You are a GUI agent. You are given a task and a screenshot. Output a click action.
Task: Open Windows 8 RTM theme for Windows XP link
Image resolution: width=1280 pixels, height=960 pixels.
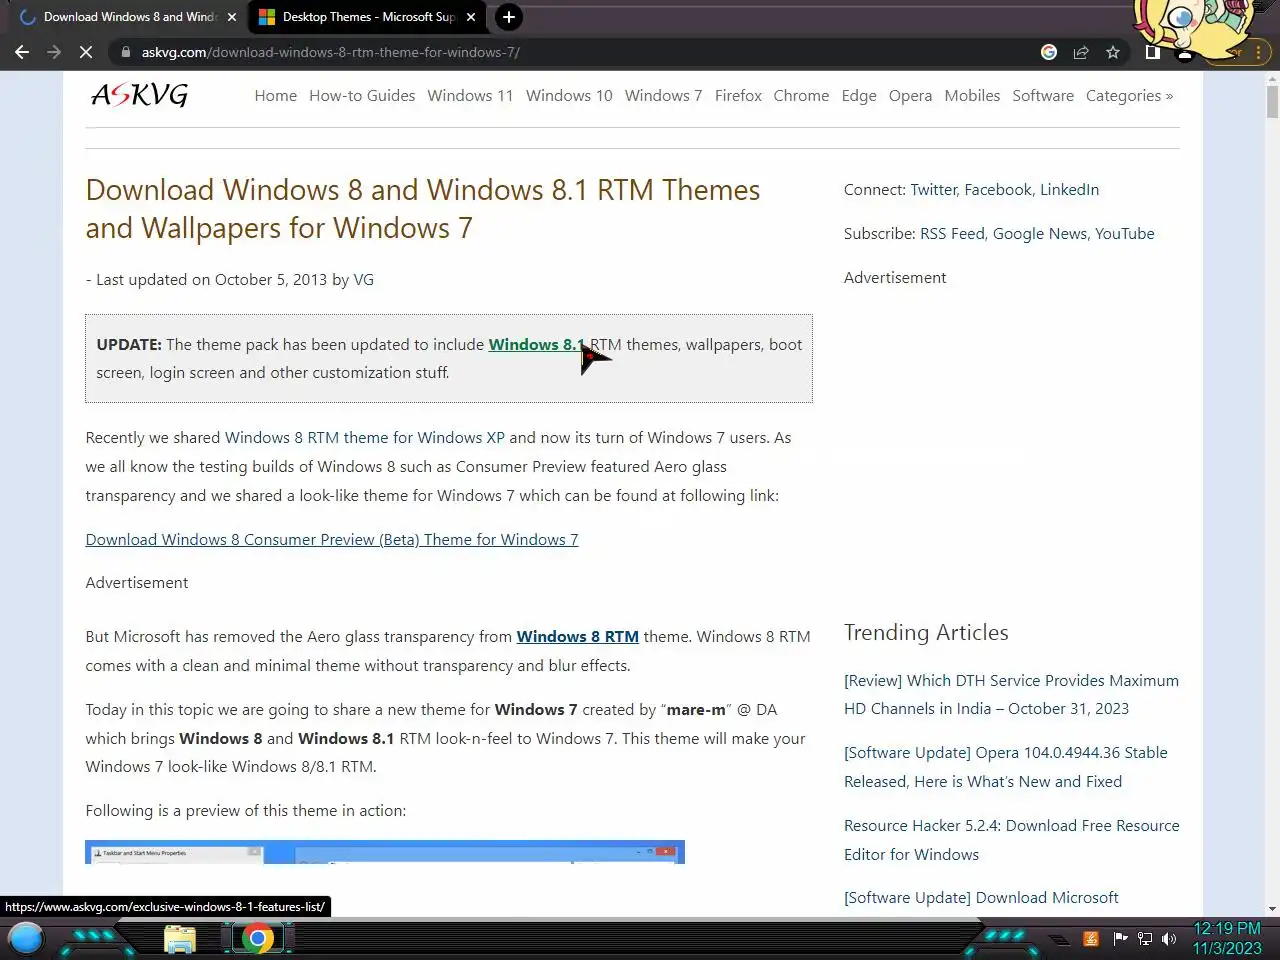coord(364,438)
